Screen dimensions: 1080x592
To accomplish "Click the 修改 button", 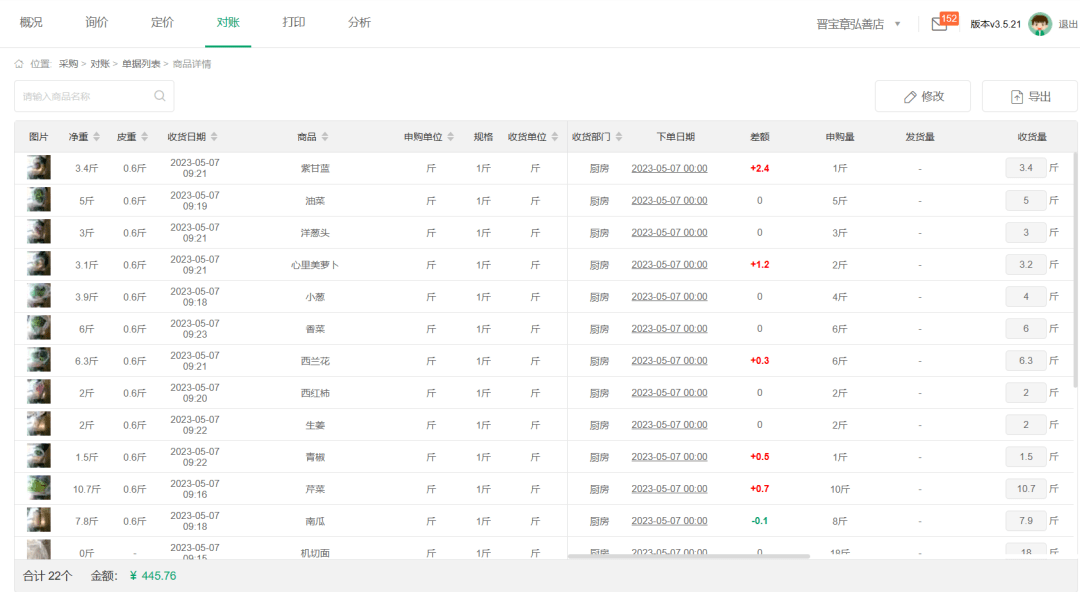I will [x=922, y=96].
